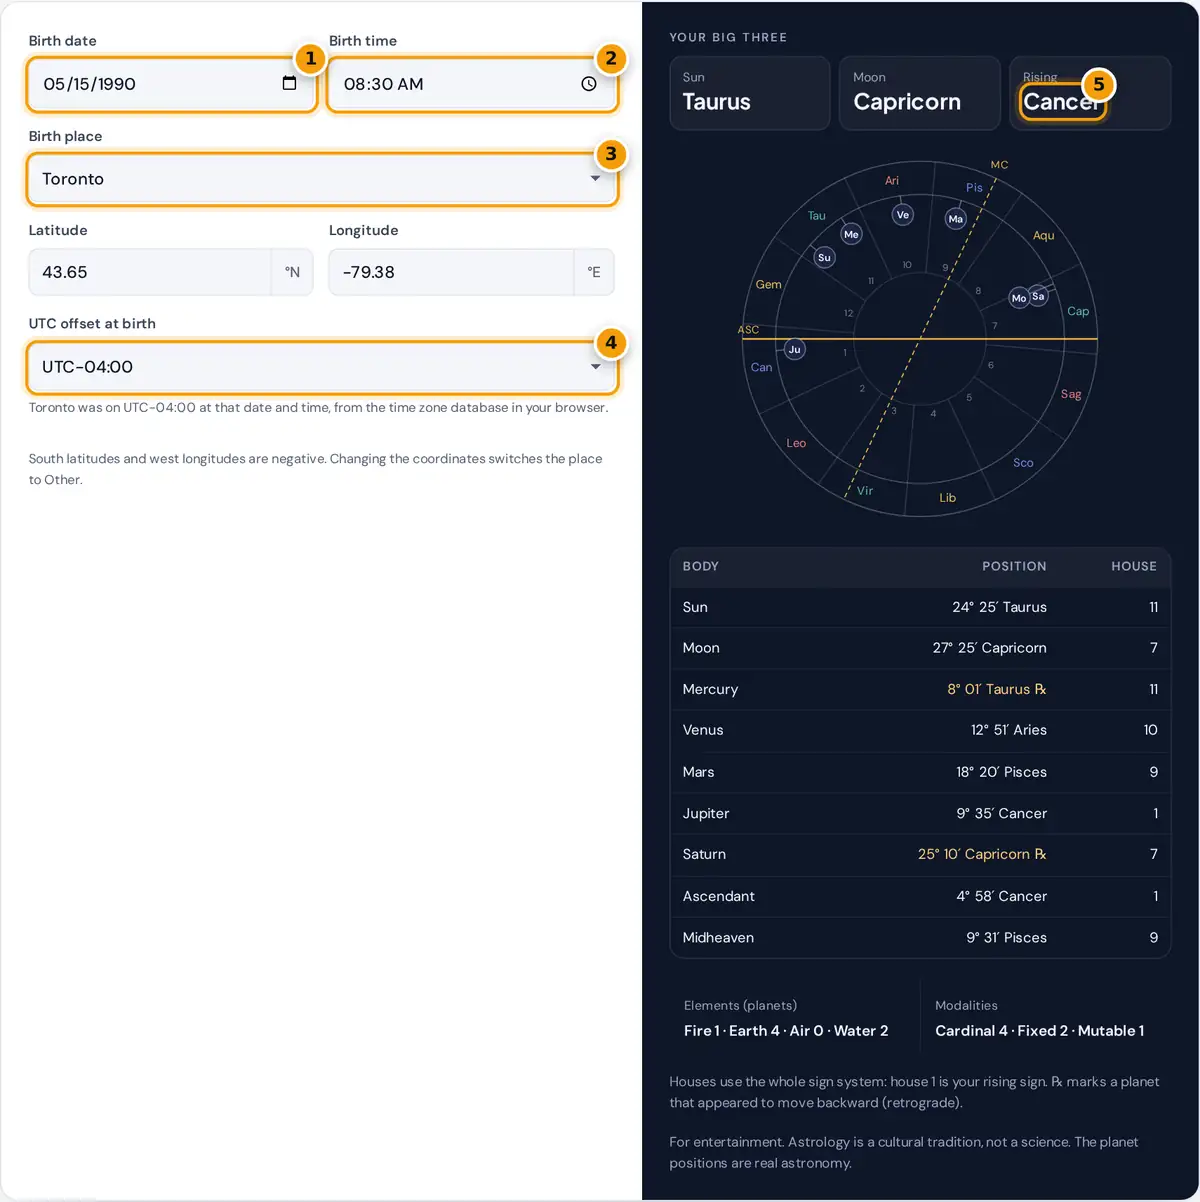
Task: Click the Gem sign label on the wheel
Action: click(x=768, y=284)
